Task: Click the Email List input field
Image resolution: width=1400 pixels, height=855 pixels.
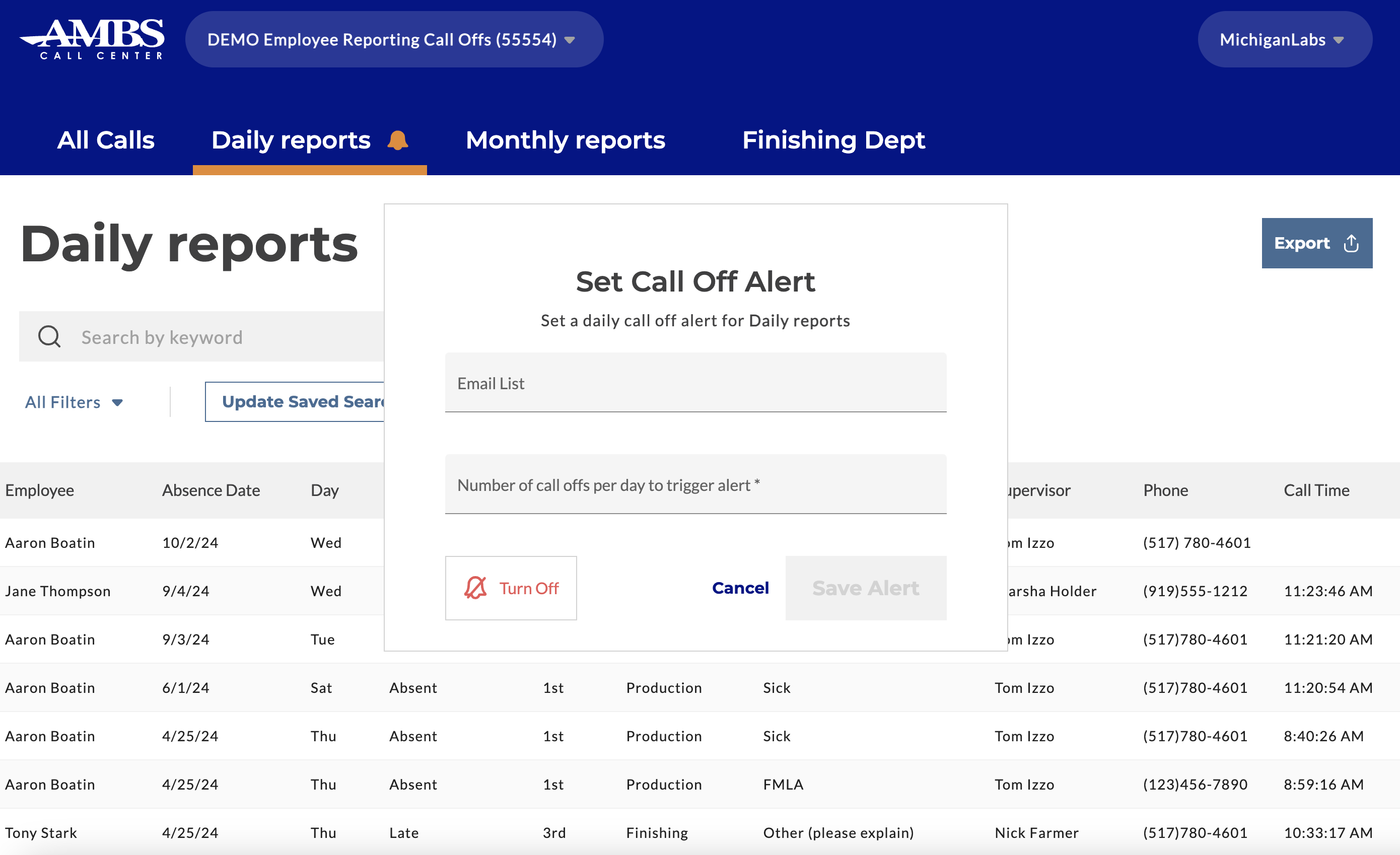Action: [x=695, y=383]
